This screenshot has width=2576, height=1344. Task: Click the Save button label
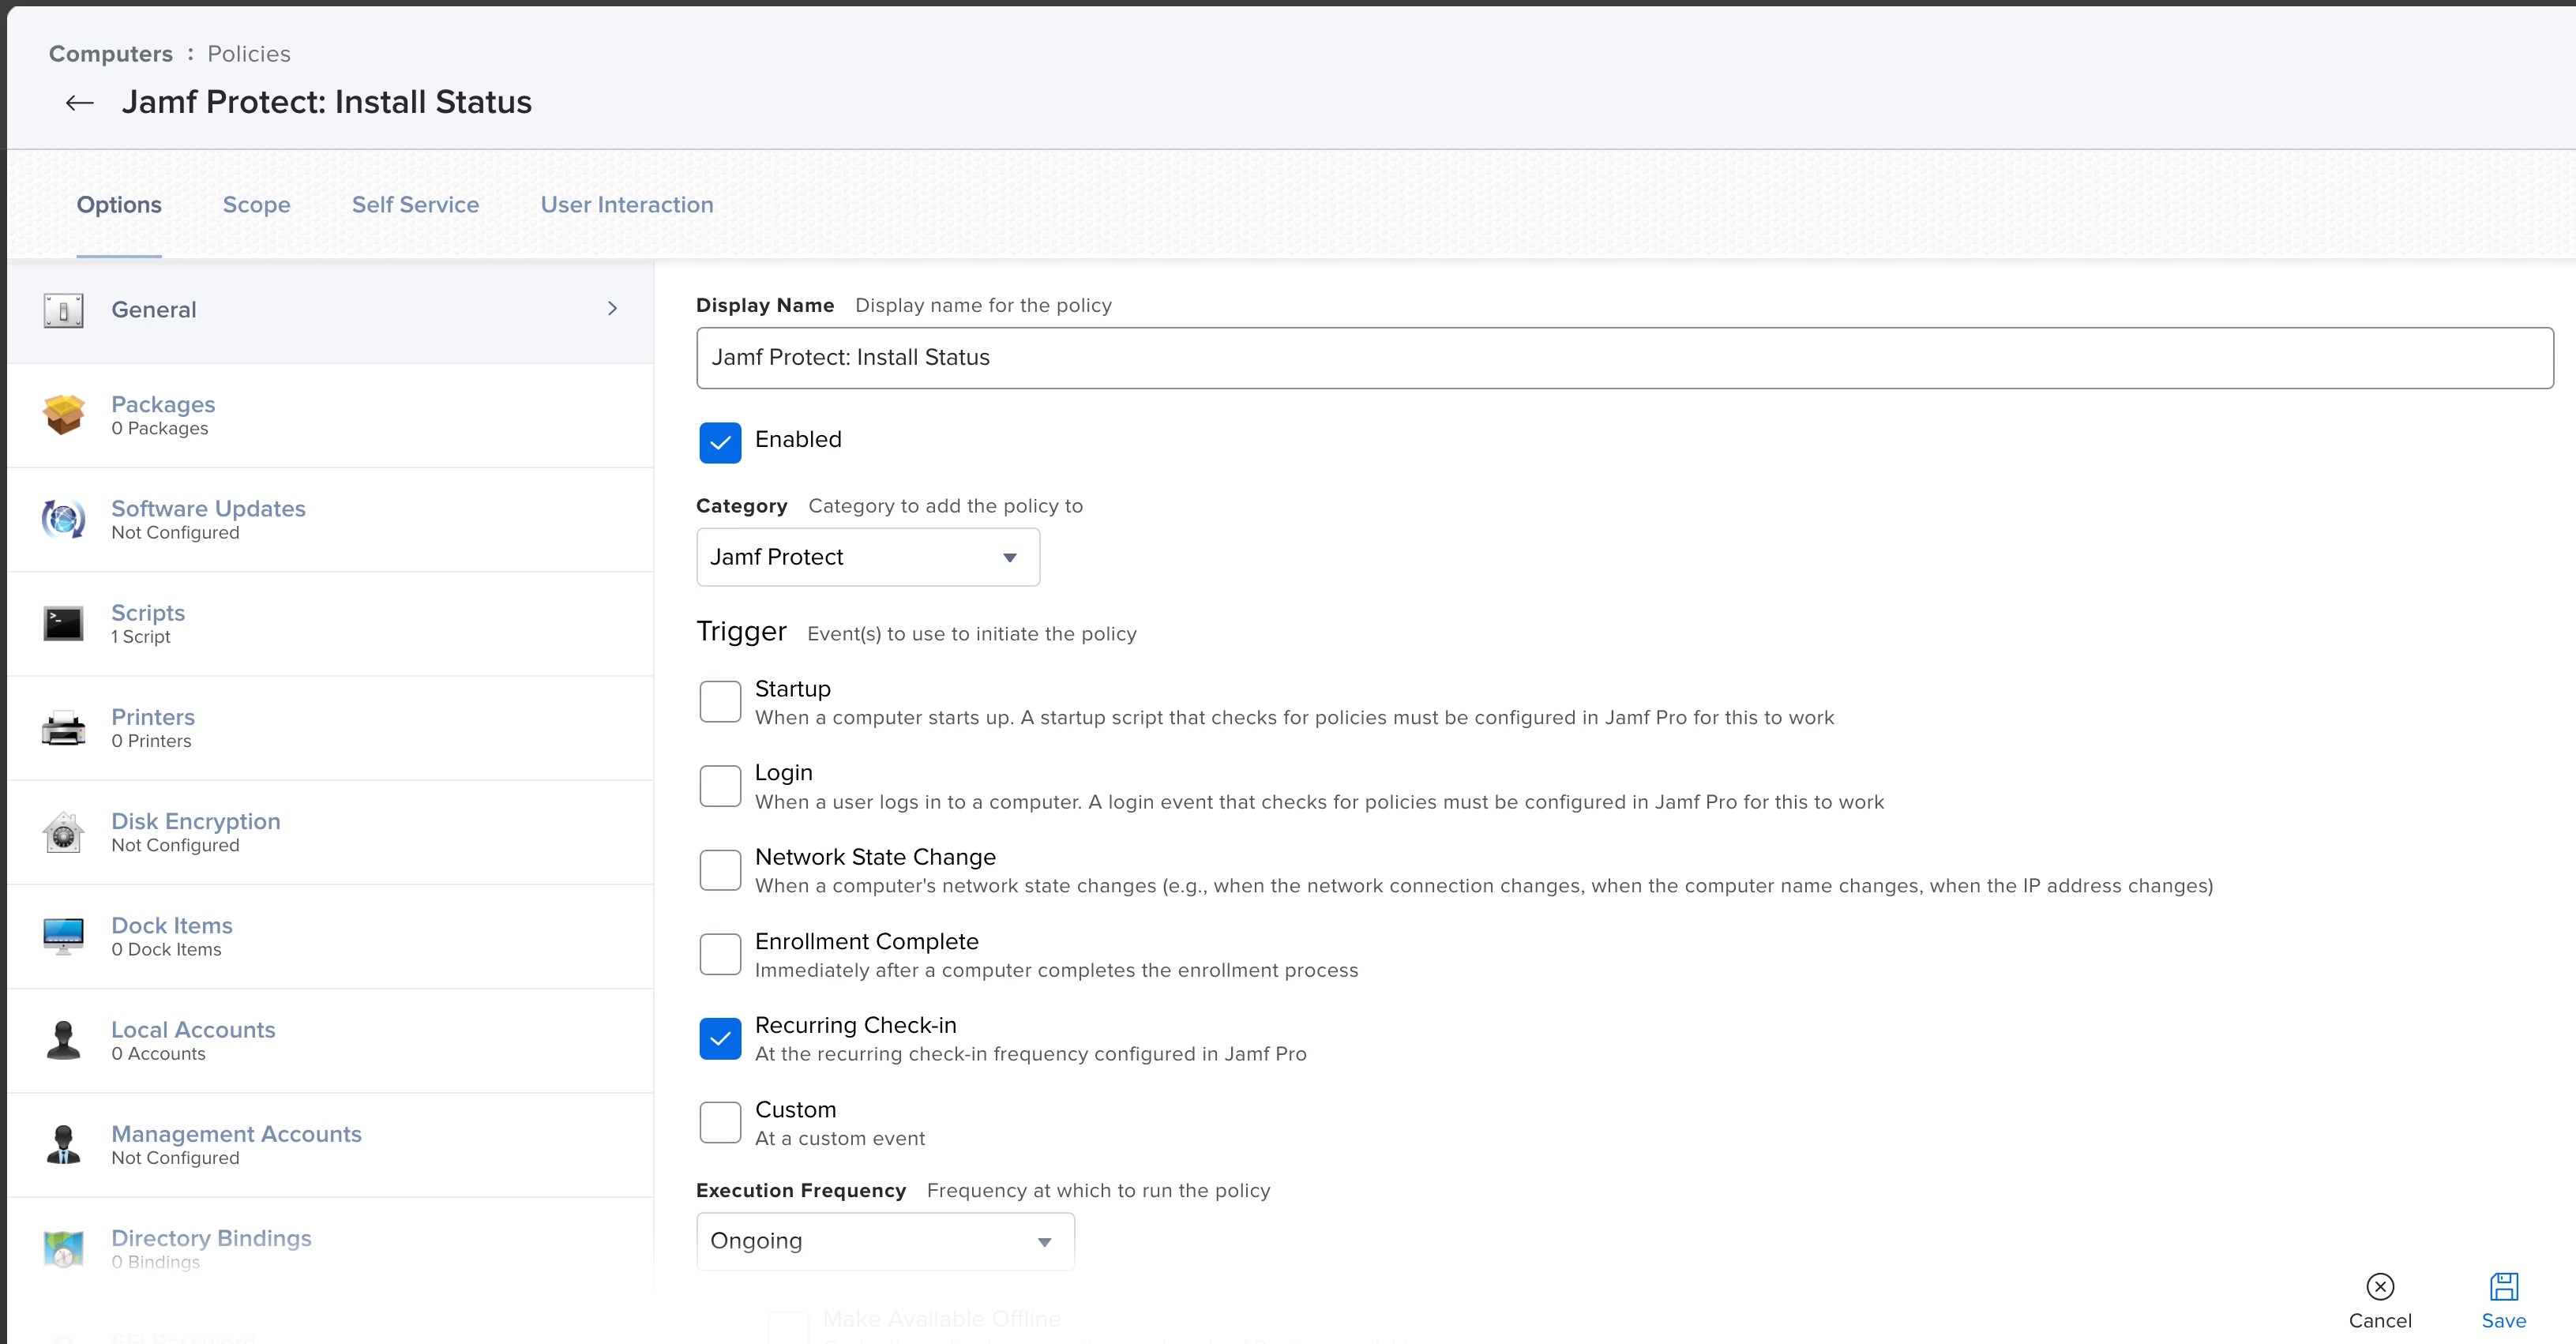[x=2504, y=1321]
